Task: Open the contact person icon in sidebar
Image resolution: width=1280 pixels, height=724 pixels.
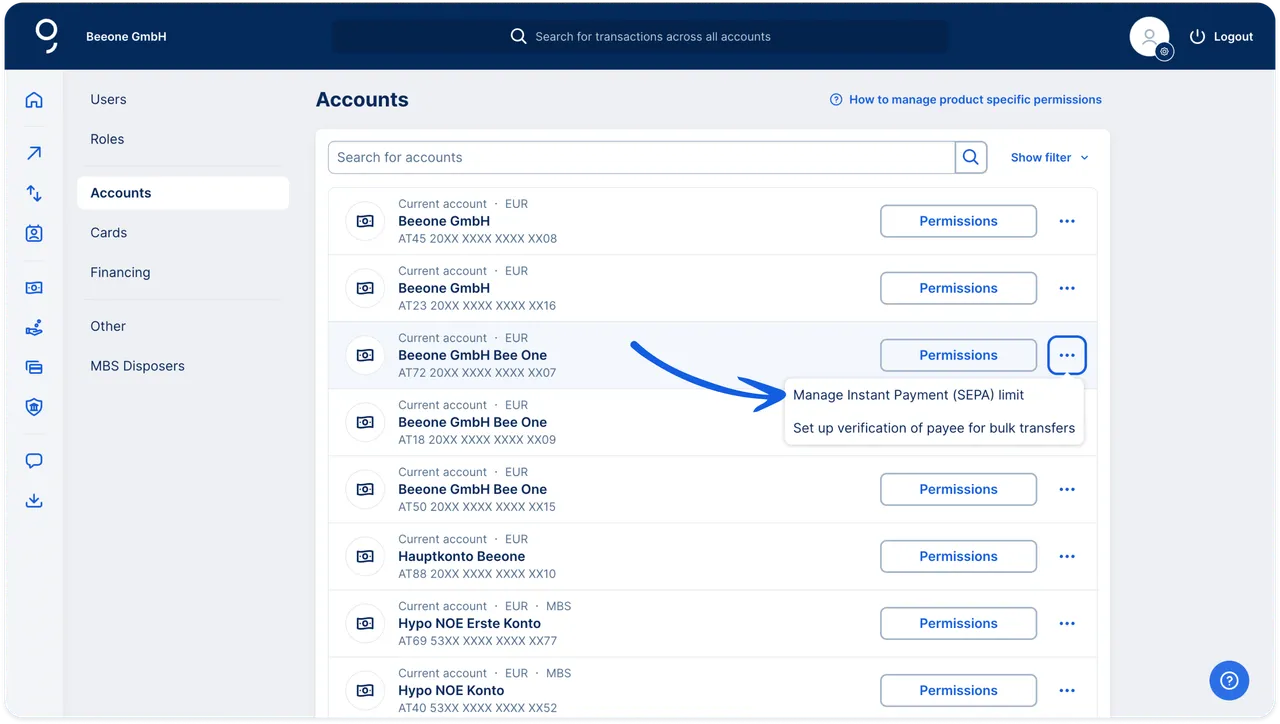Action: point(34,233)
